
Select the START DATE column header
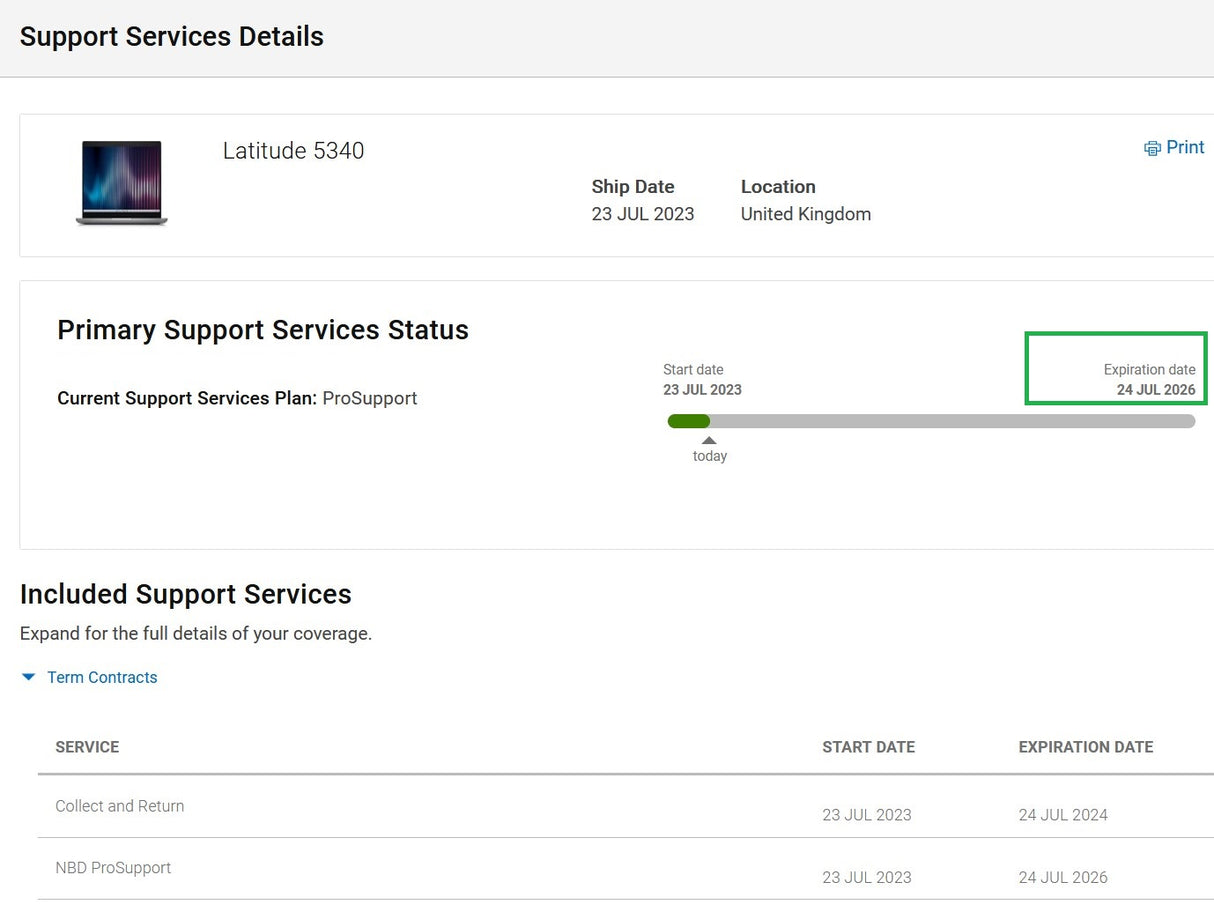(868, 747)
